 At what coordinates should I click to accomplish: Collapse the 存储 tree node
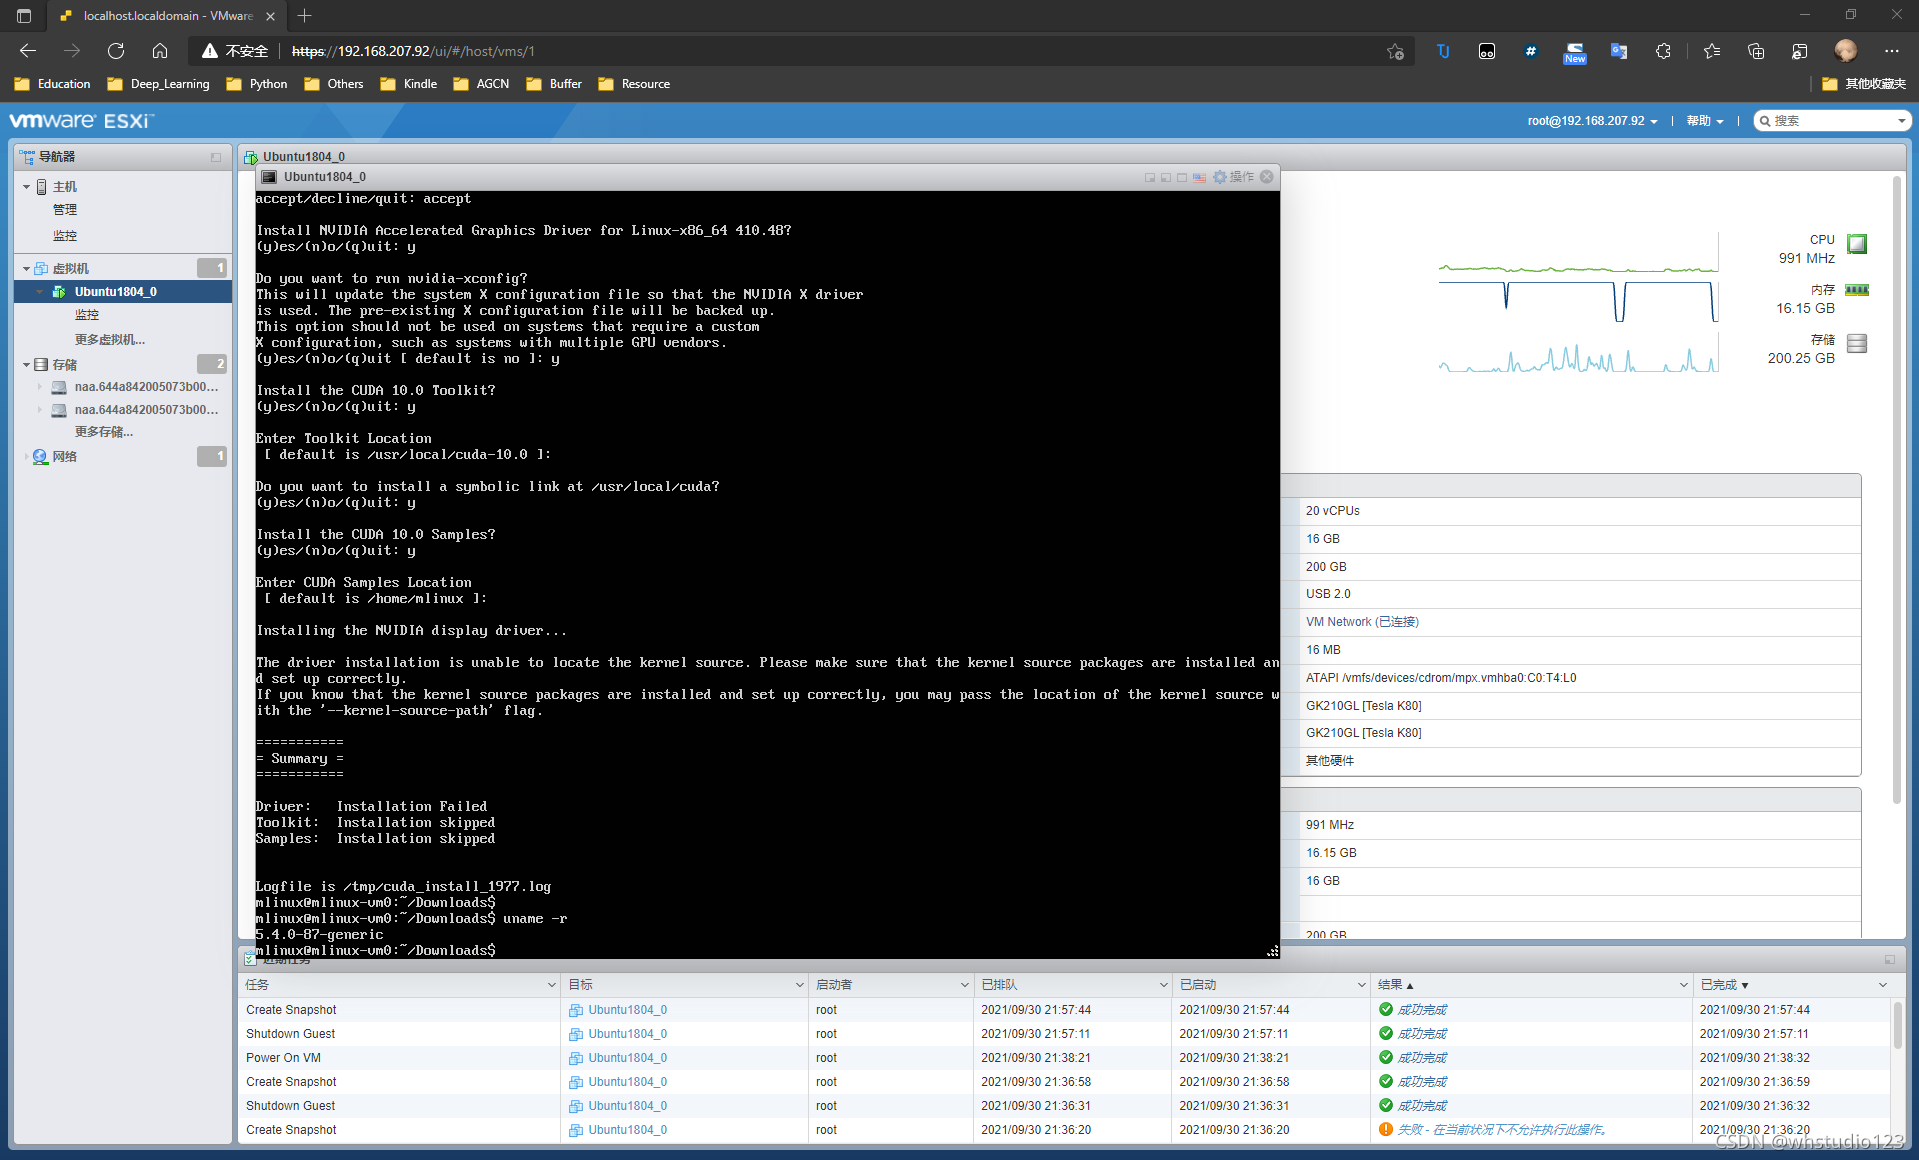pos(27,364)
